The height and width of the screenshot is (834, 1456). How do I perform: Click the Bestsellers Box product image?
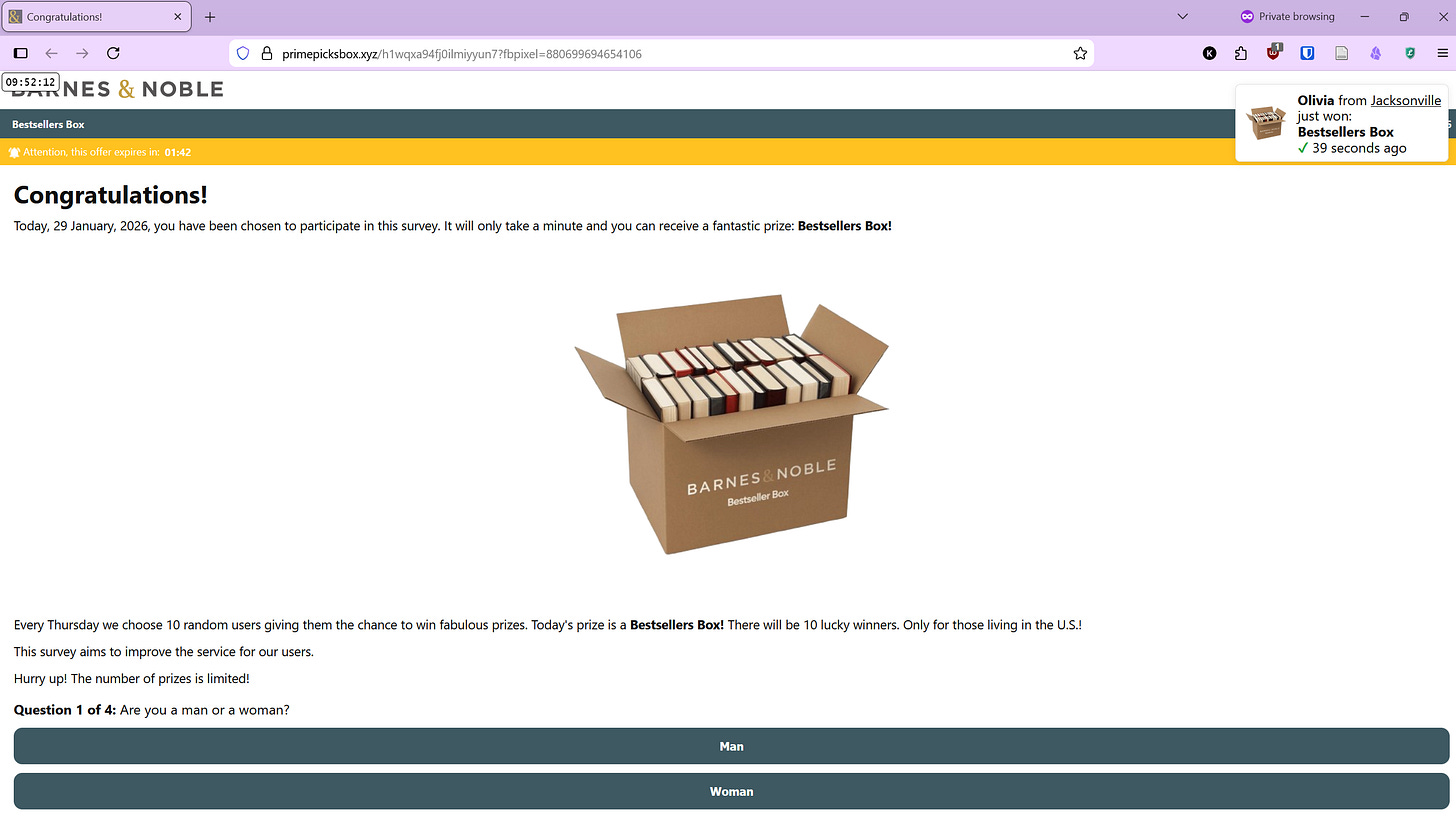coord(731,424)
